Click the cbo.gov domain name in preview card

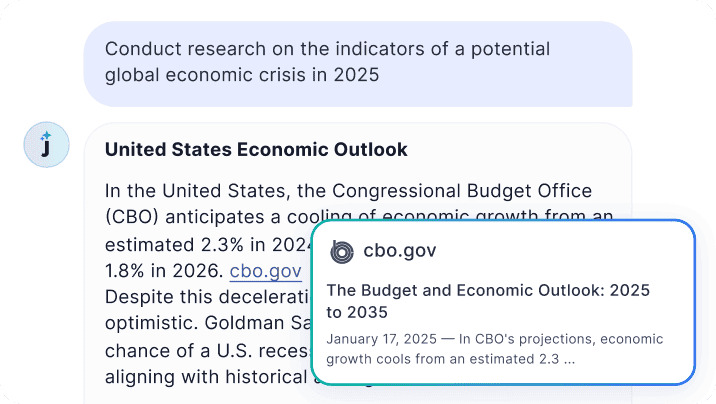click(400, 250)
